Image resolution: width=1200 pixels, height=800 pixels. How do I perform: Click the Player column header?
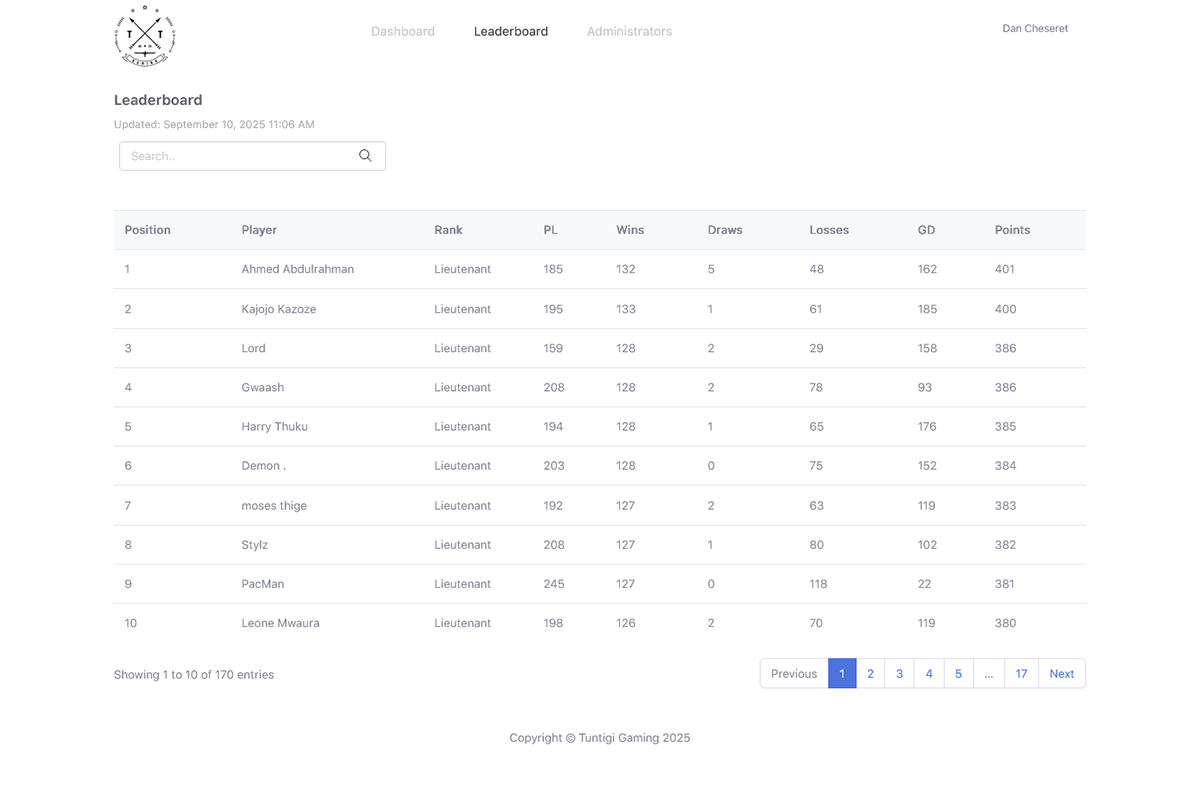pyautogui.click(x=259, y=229)
